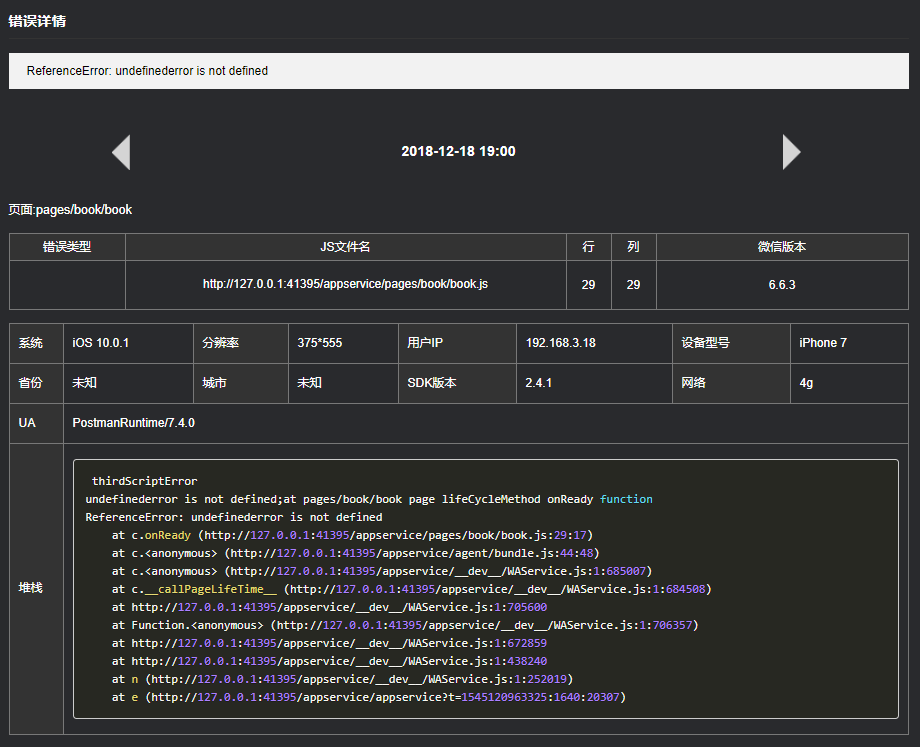The width and height of the screenshot is (920, 747).
Task: Click the 错误类型 column header
Action: pos(67,247)
